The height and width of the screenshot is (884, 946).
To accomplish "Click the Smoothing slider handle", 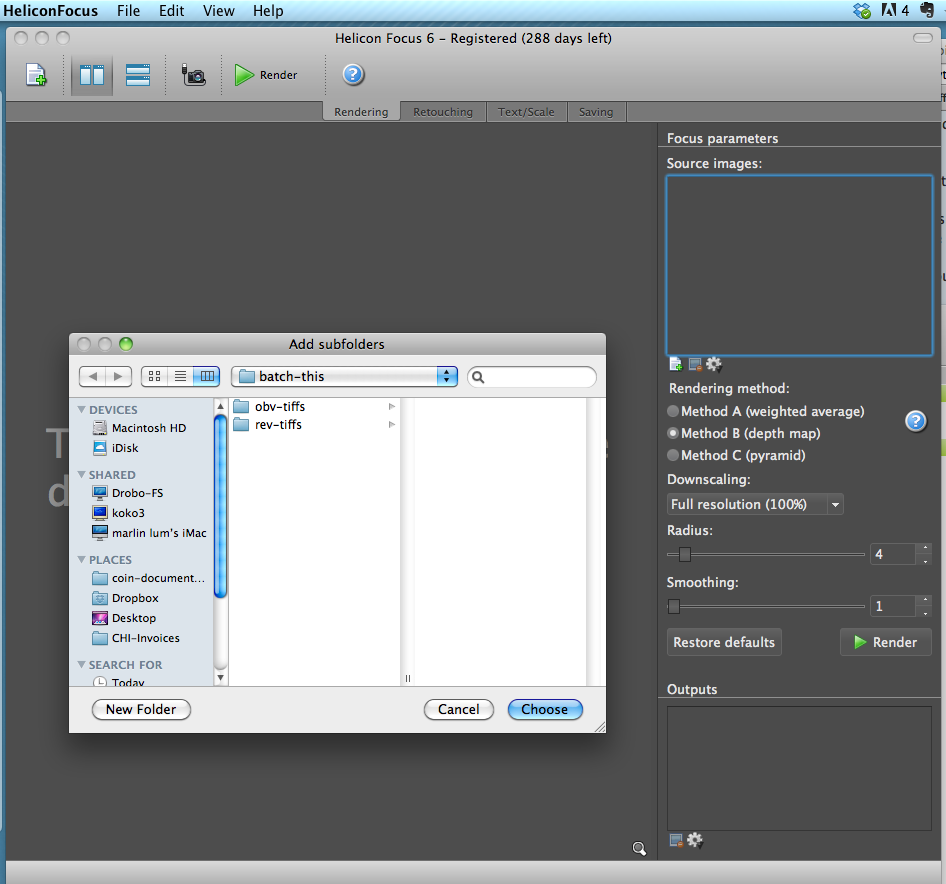I will click(674, 606).
